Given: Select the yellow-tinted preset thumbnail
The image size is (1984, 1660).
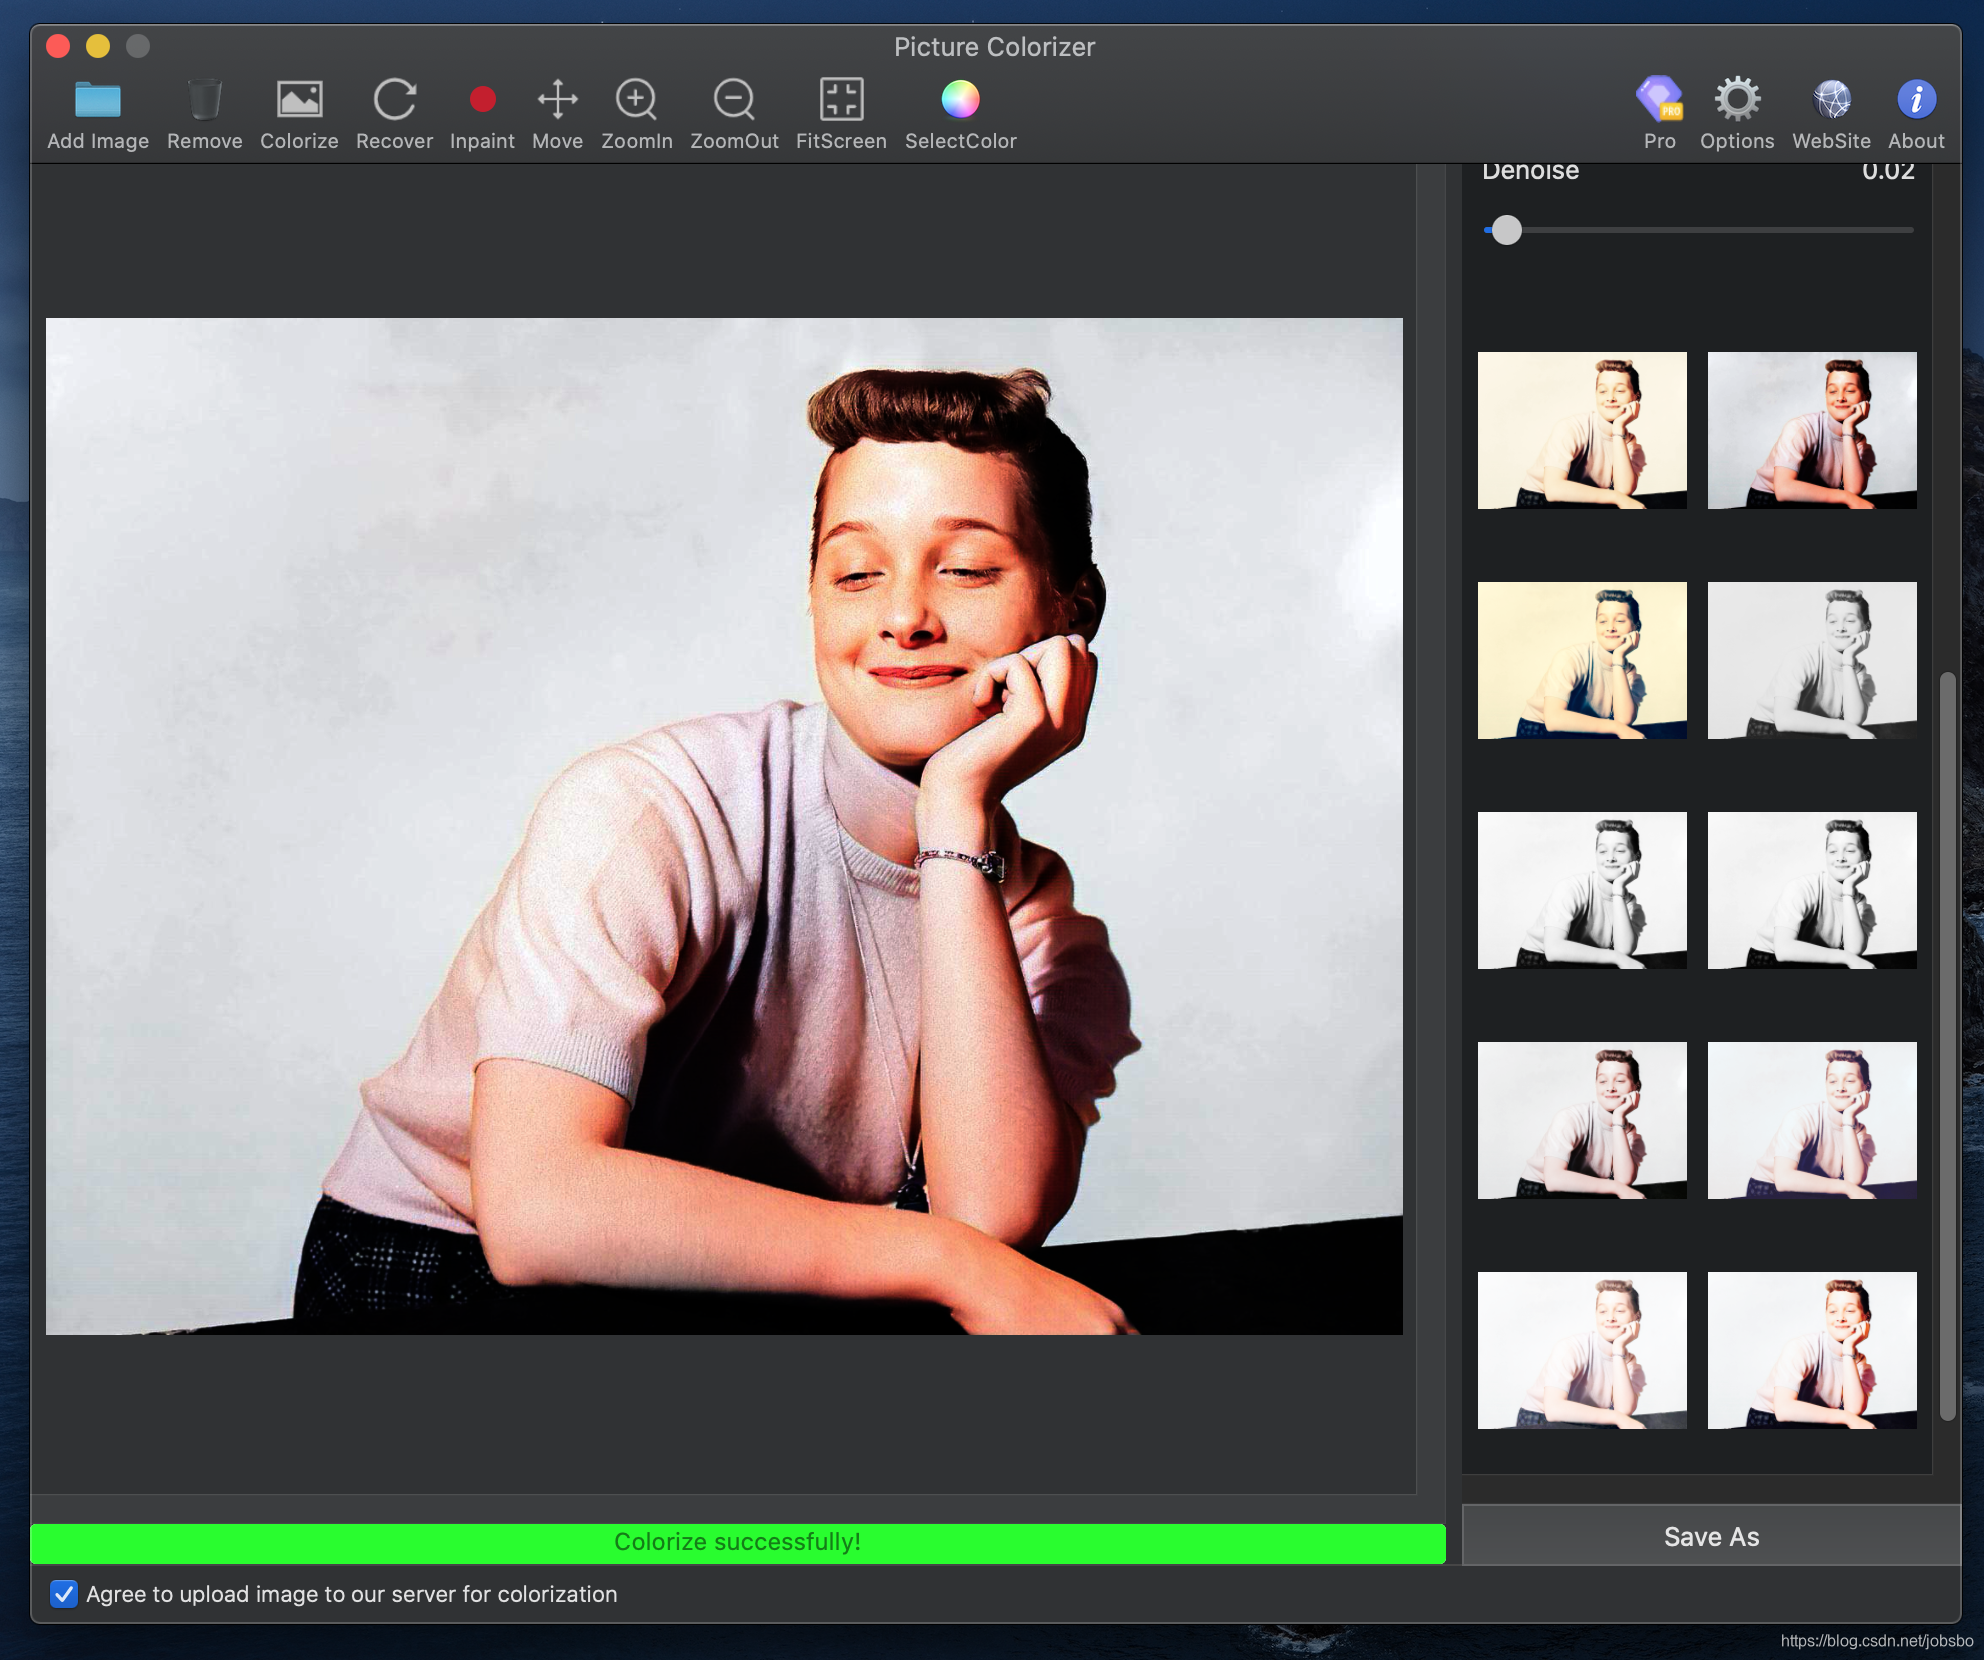Looking at the screenshot, I should [x=1582, y=661].
